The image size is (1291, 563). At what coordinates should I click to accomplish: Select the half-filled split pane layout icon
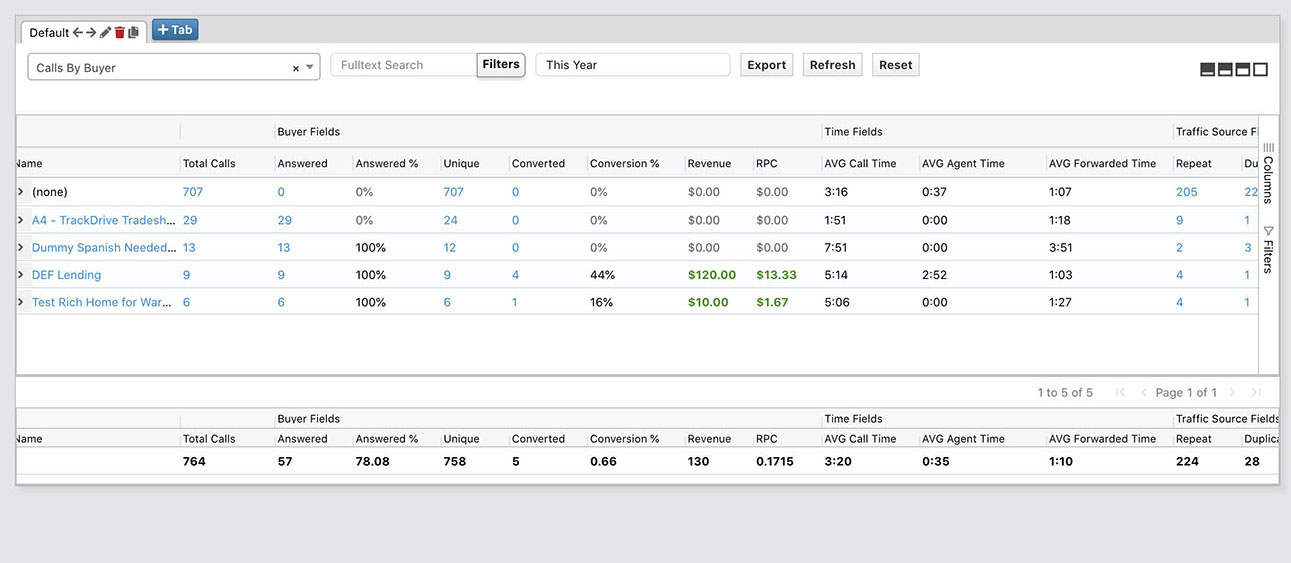click(x=1225, y=69)
